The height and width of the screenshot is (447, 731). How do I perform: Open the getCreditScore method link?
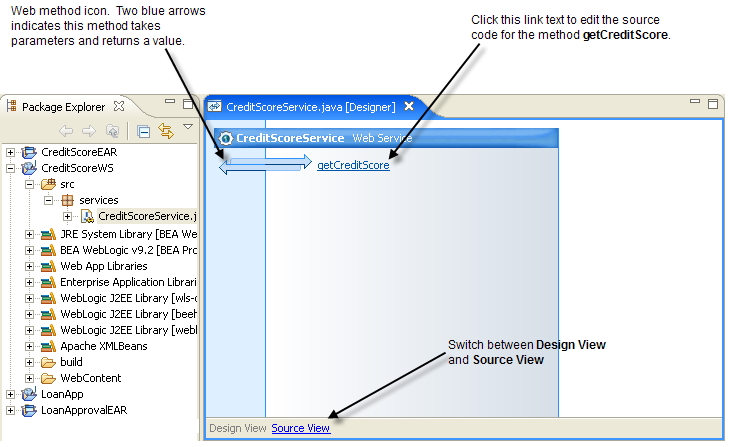[353, 165]
